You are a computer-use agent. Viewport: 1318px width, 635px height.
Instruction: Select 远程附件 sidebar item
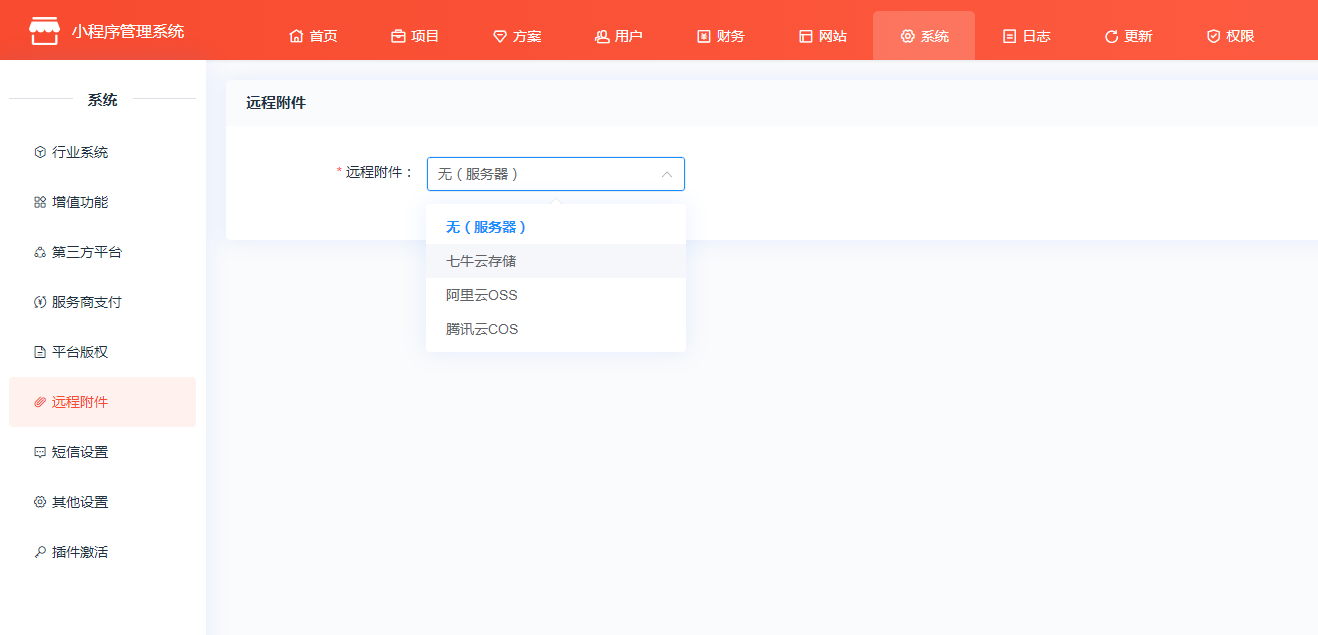point(102,402)
